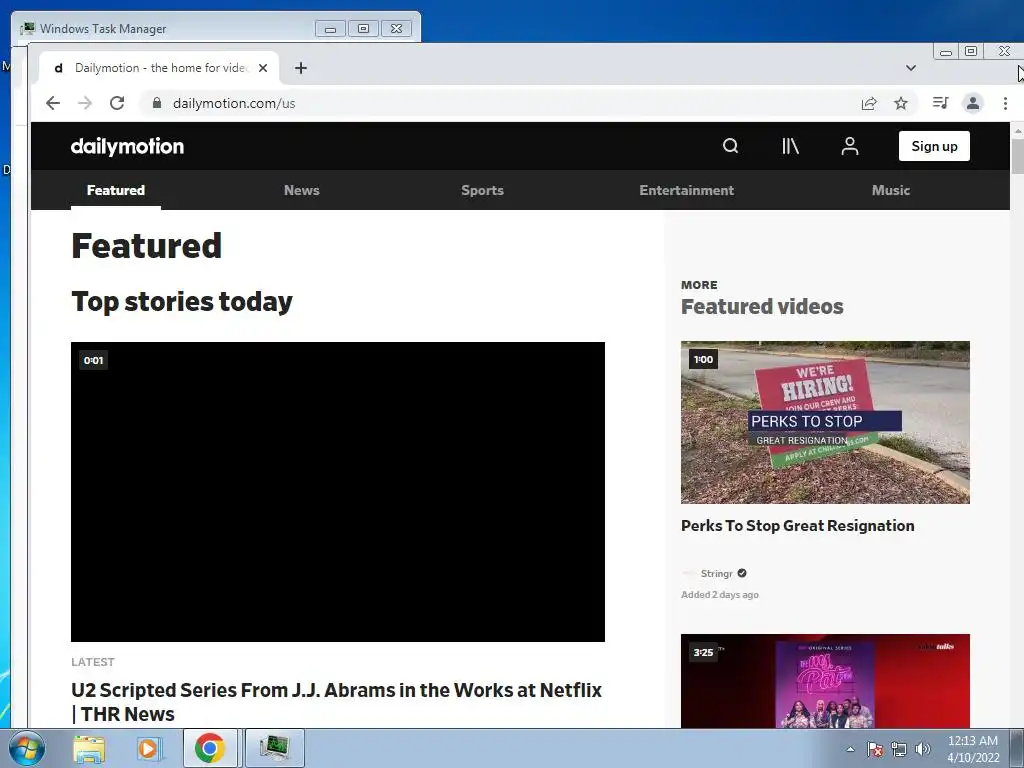Open Chrome three-dot menu
Screen dimensions: 1024x768
(1005, 103)
